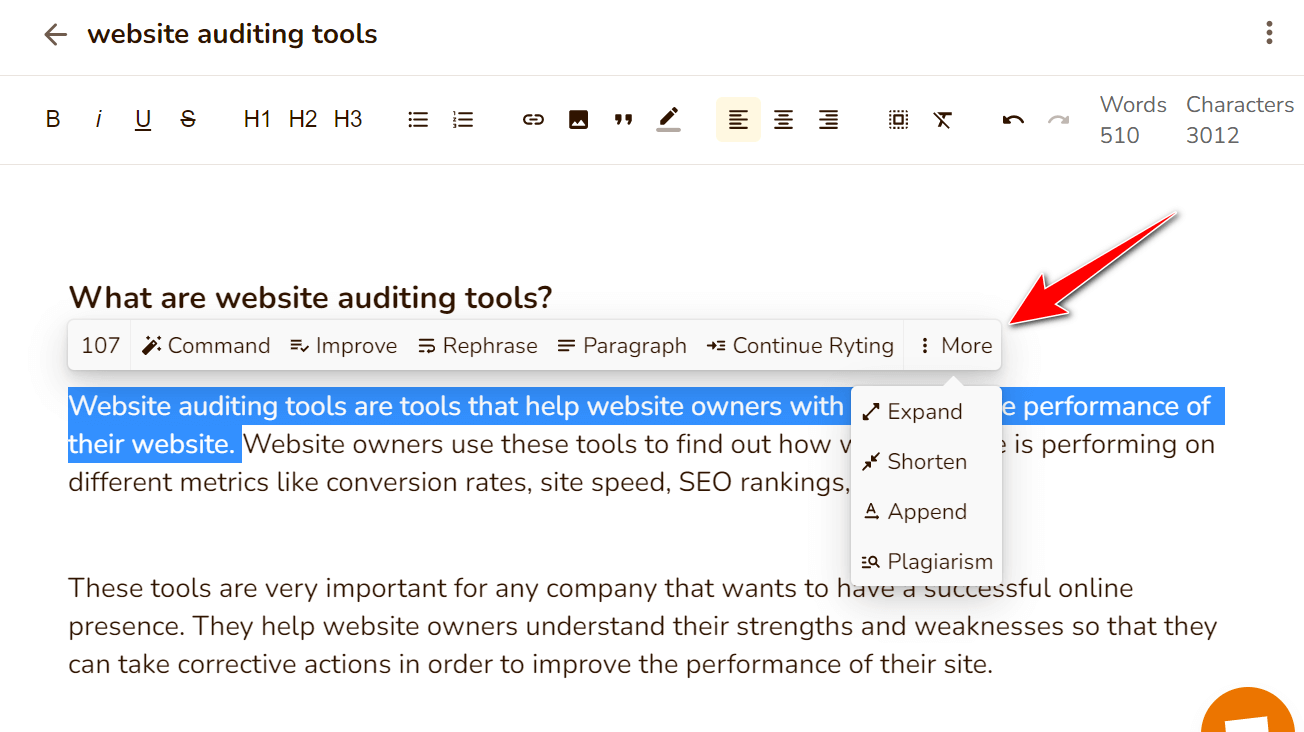Undo the last edit
The image size is (1304, 732).
click(1012, 119)
